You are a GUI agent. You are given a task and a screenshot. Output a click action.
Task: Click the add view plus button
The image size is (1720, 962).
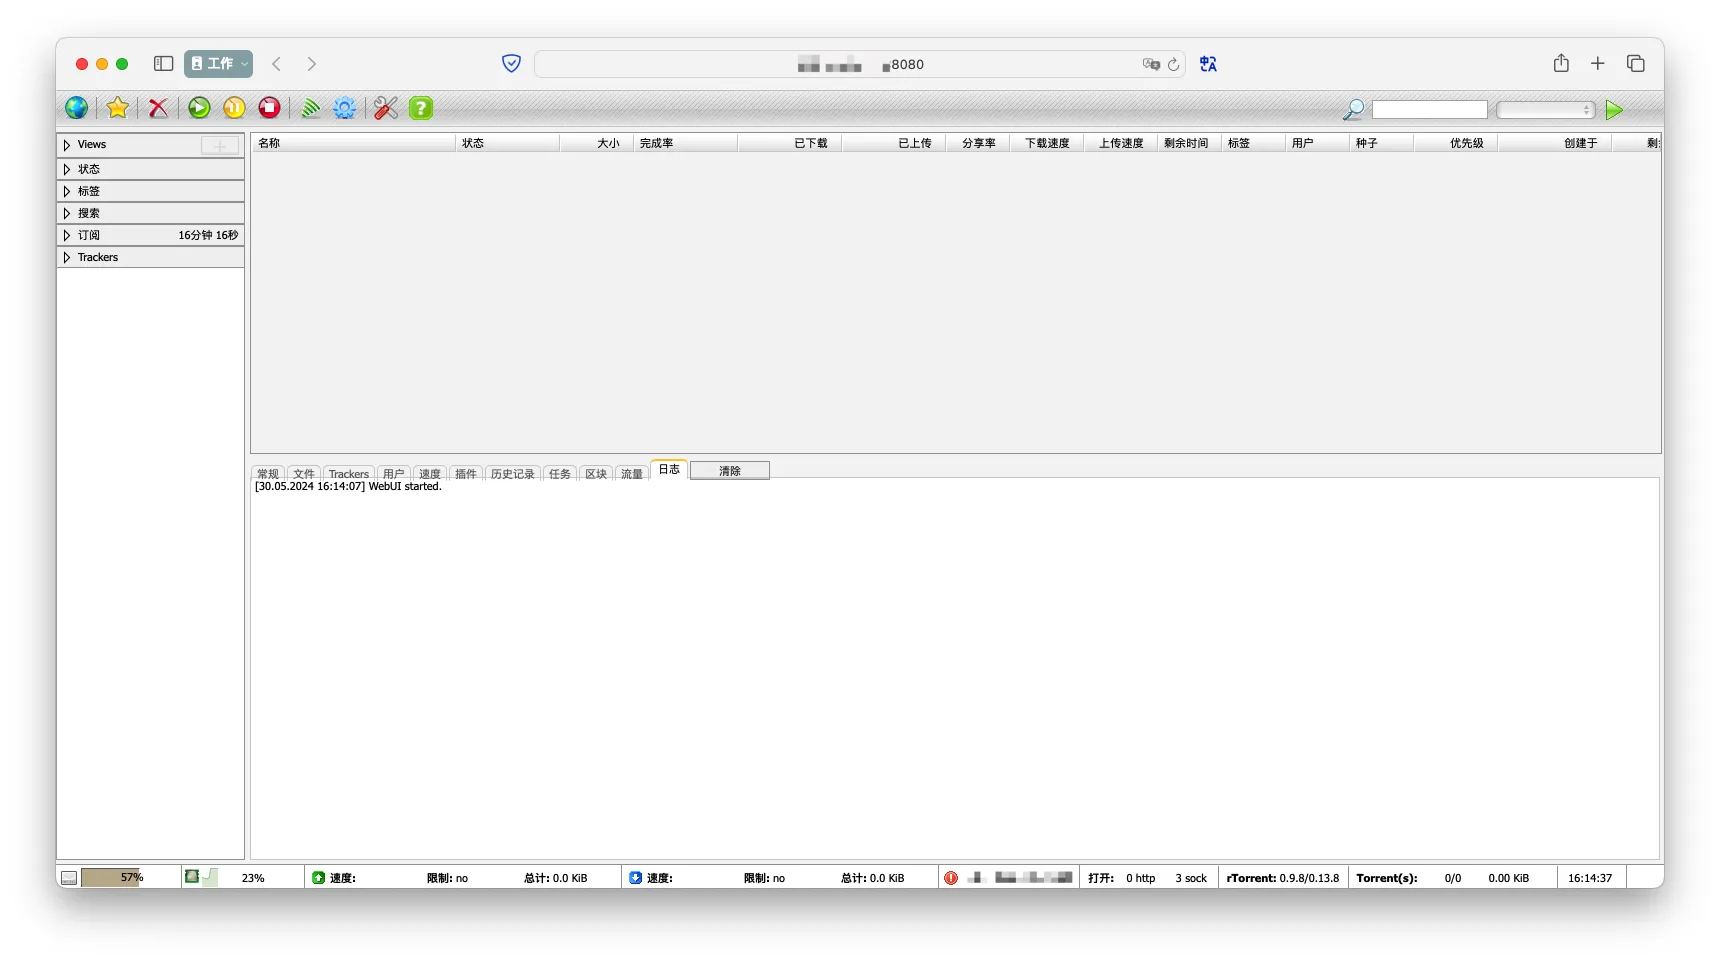[220, 146]
